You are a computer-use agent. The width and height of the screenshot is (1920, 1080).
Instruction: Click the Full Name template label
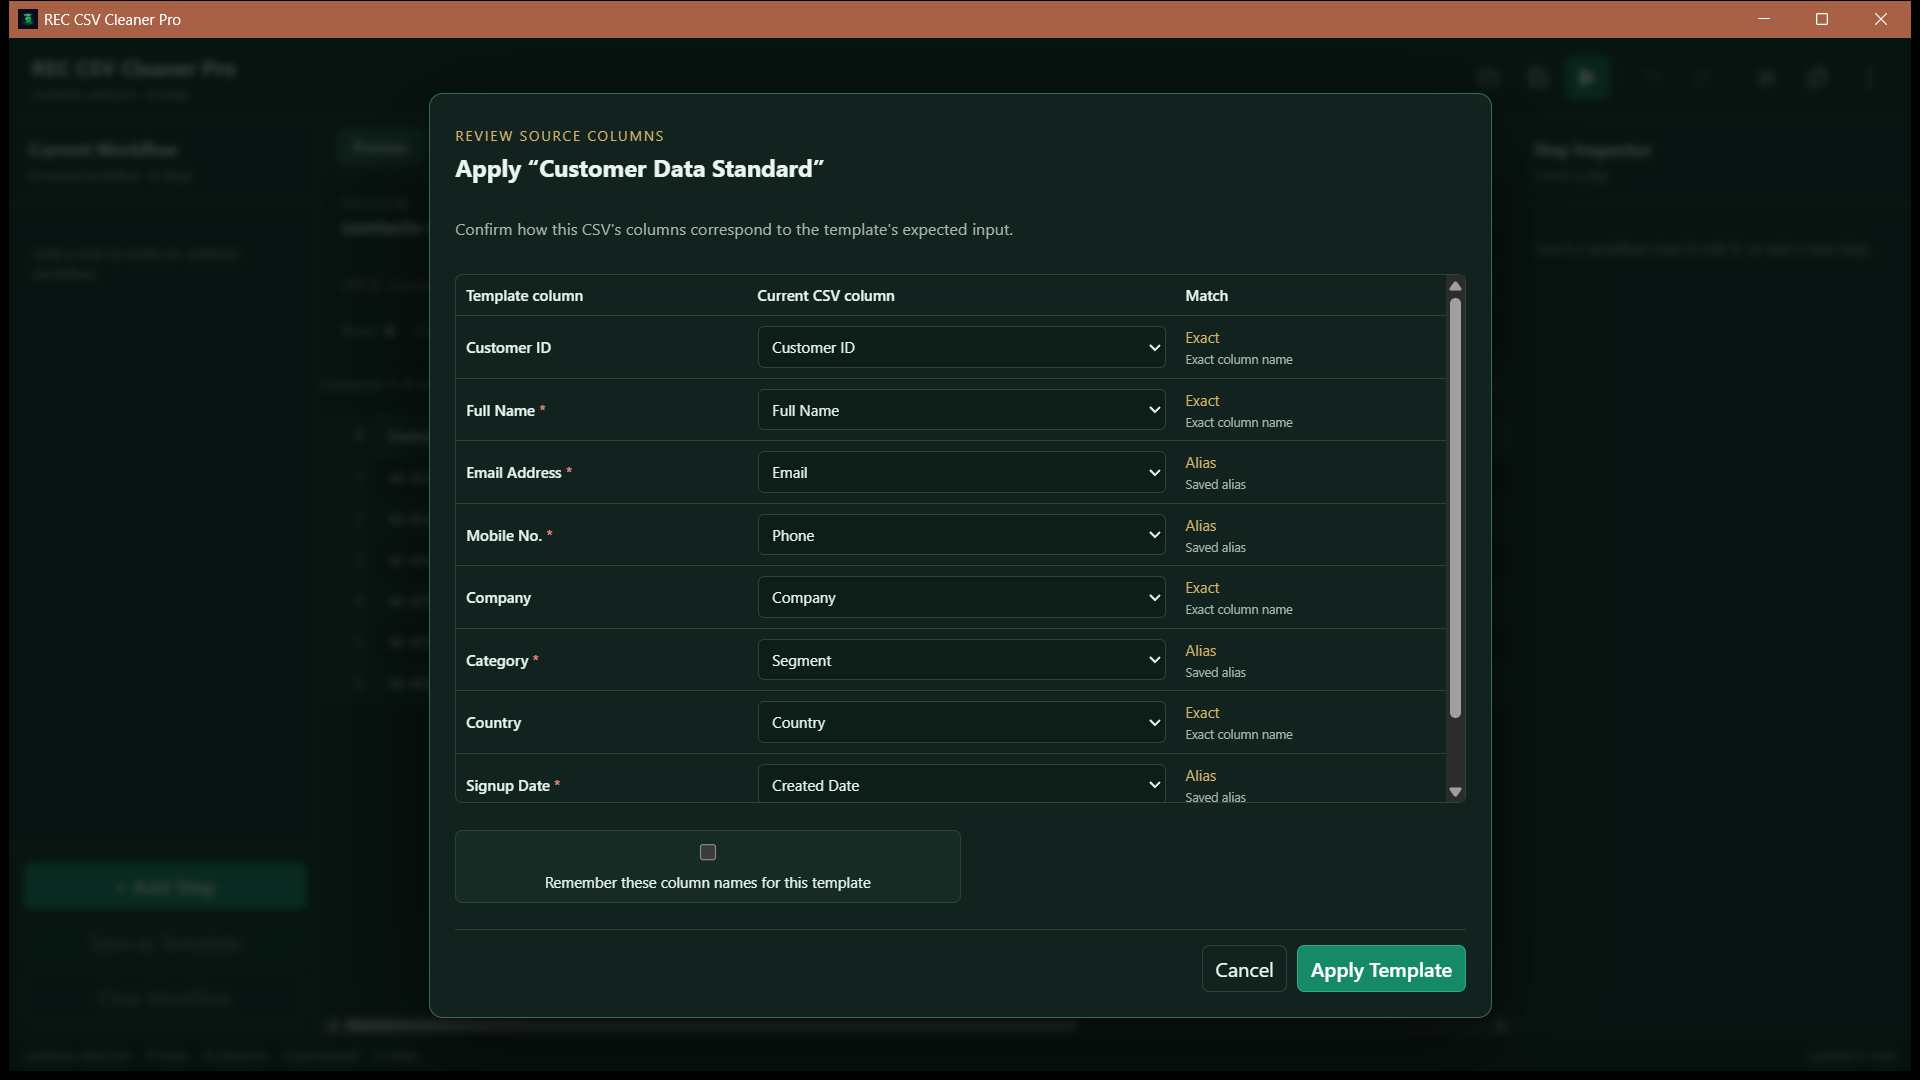[x=500, y=410]
